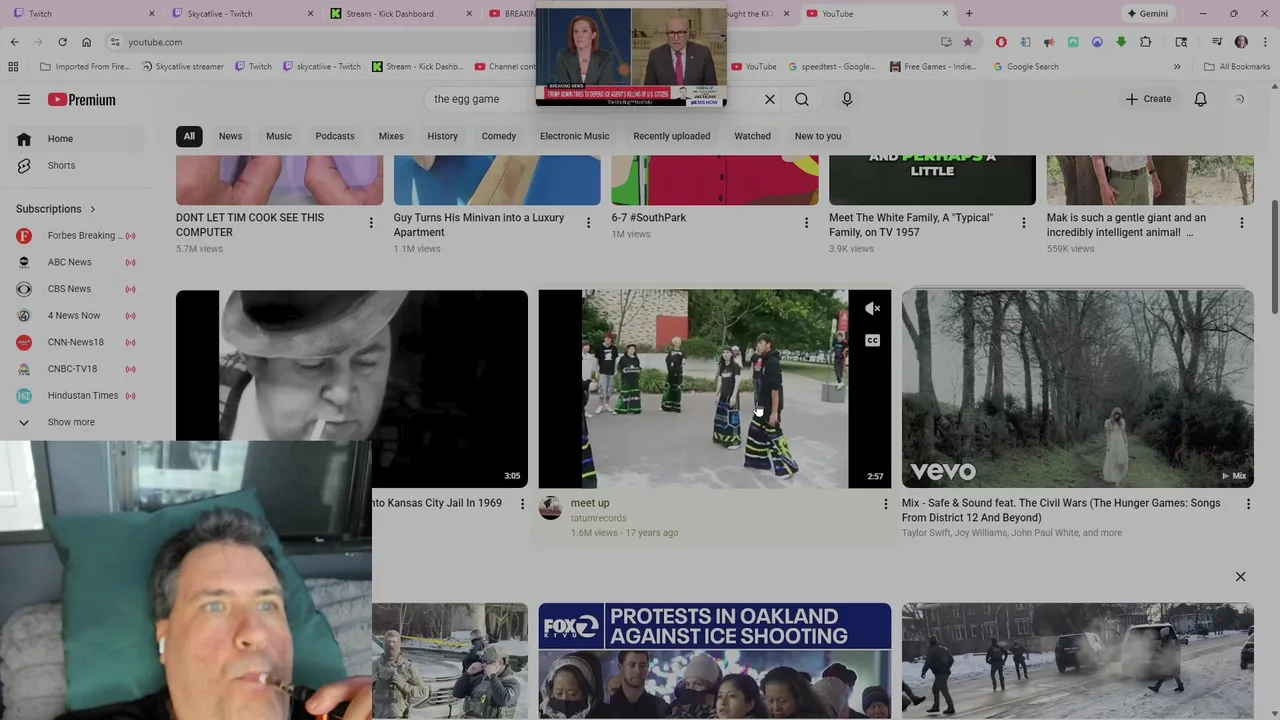Click the browser Home icon

[x=86, y=42]
